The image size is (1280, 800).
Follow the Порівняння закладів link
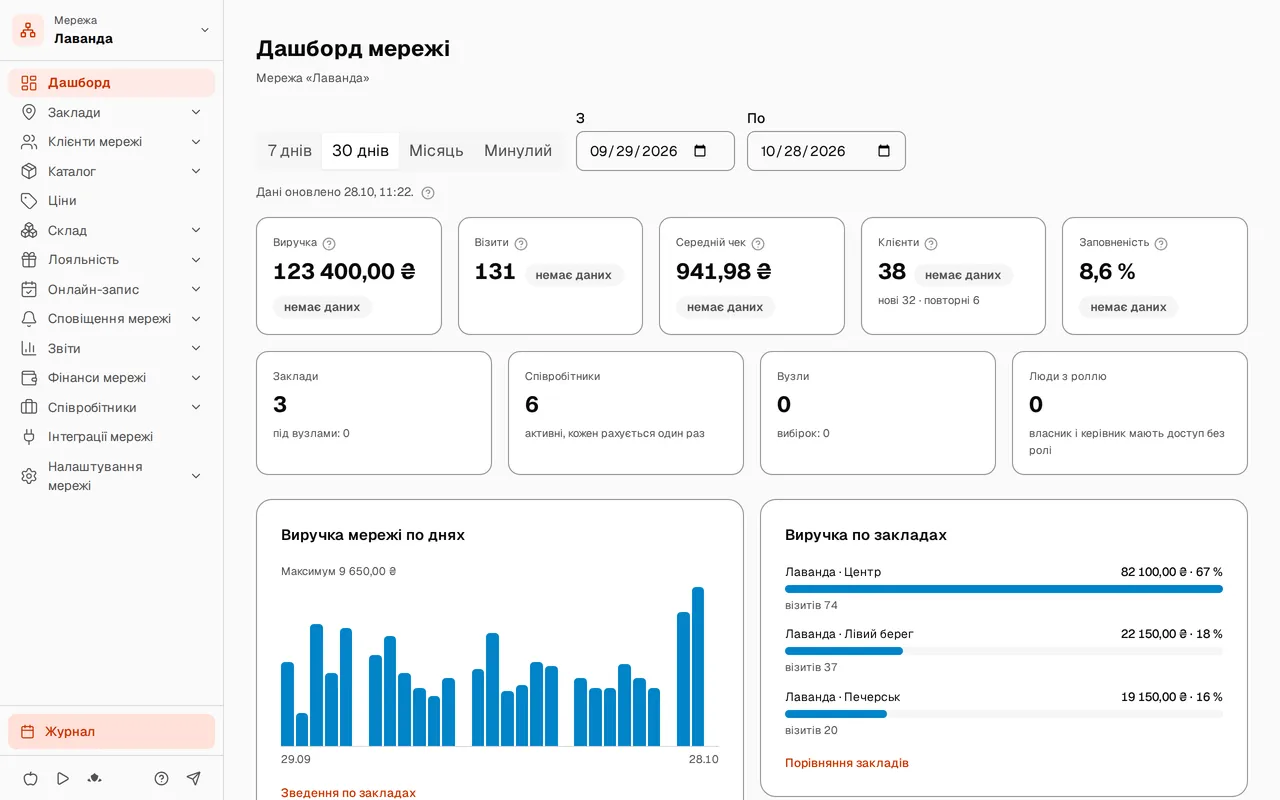(x=847, y=763)
